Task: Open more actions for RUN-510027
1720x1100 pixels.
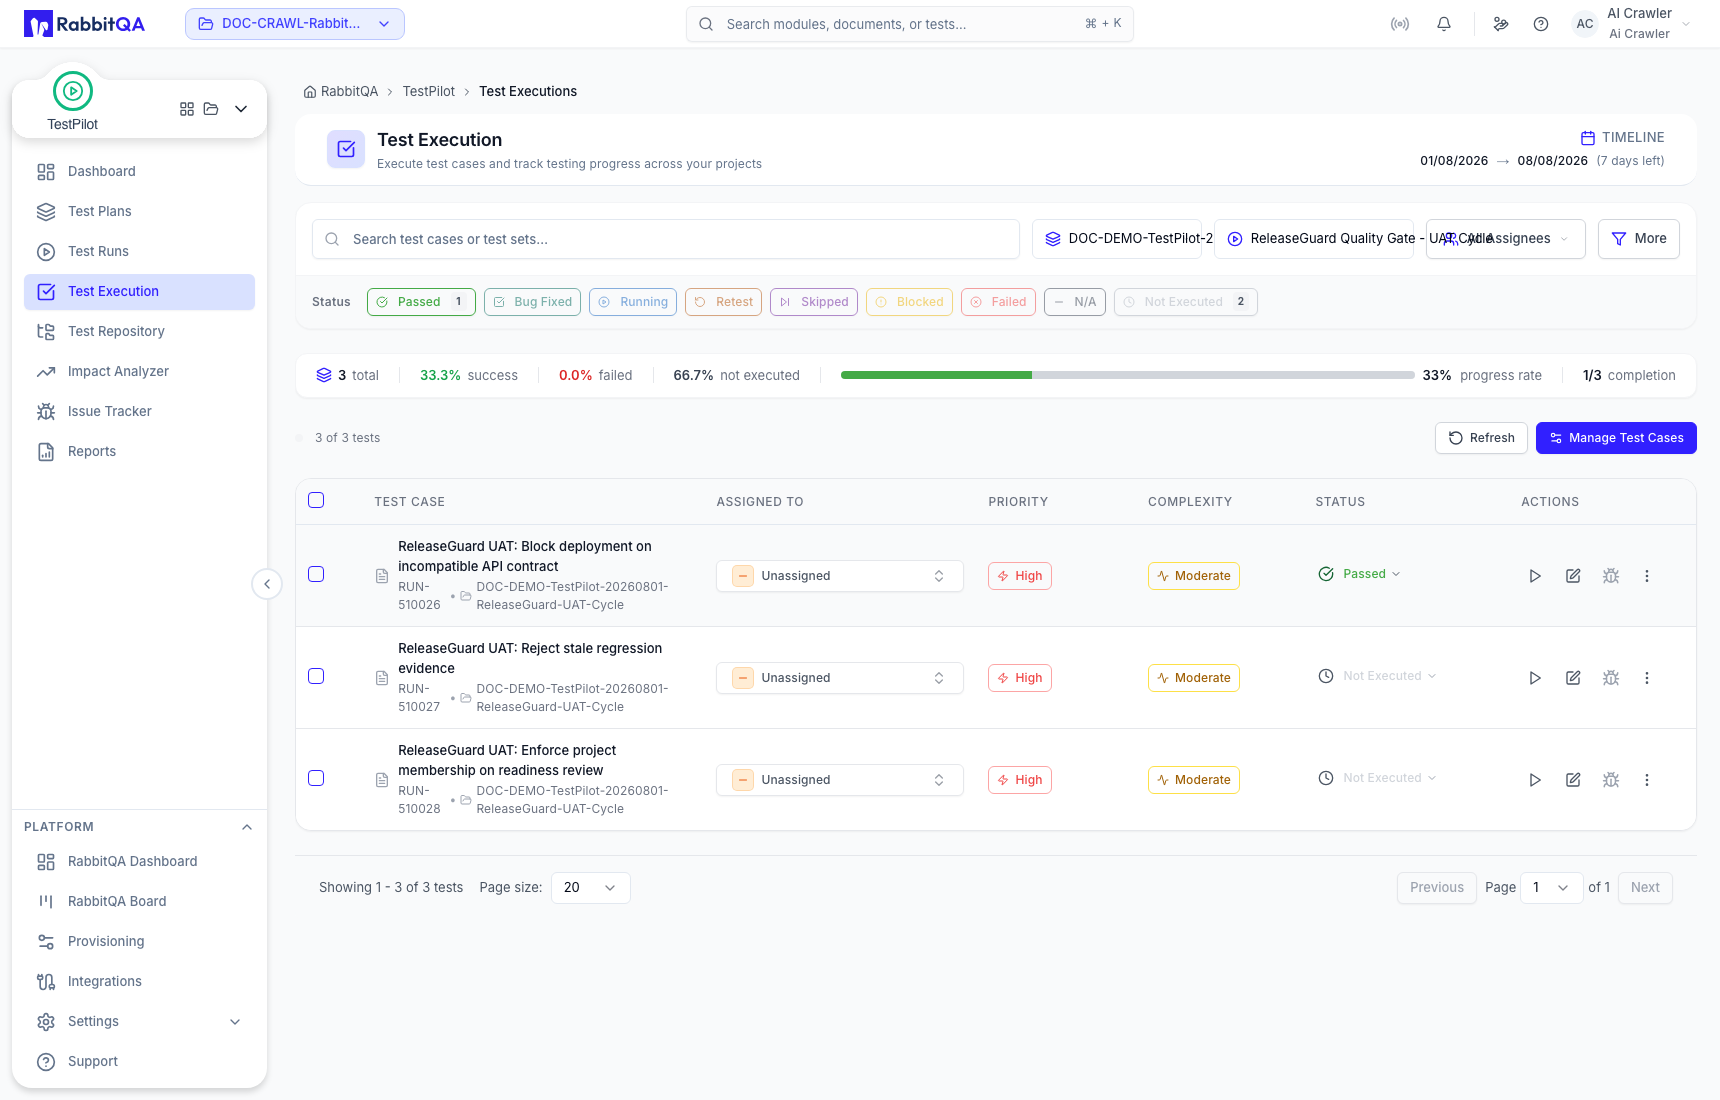Action: pos(1647,678)
